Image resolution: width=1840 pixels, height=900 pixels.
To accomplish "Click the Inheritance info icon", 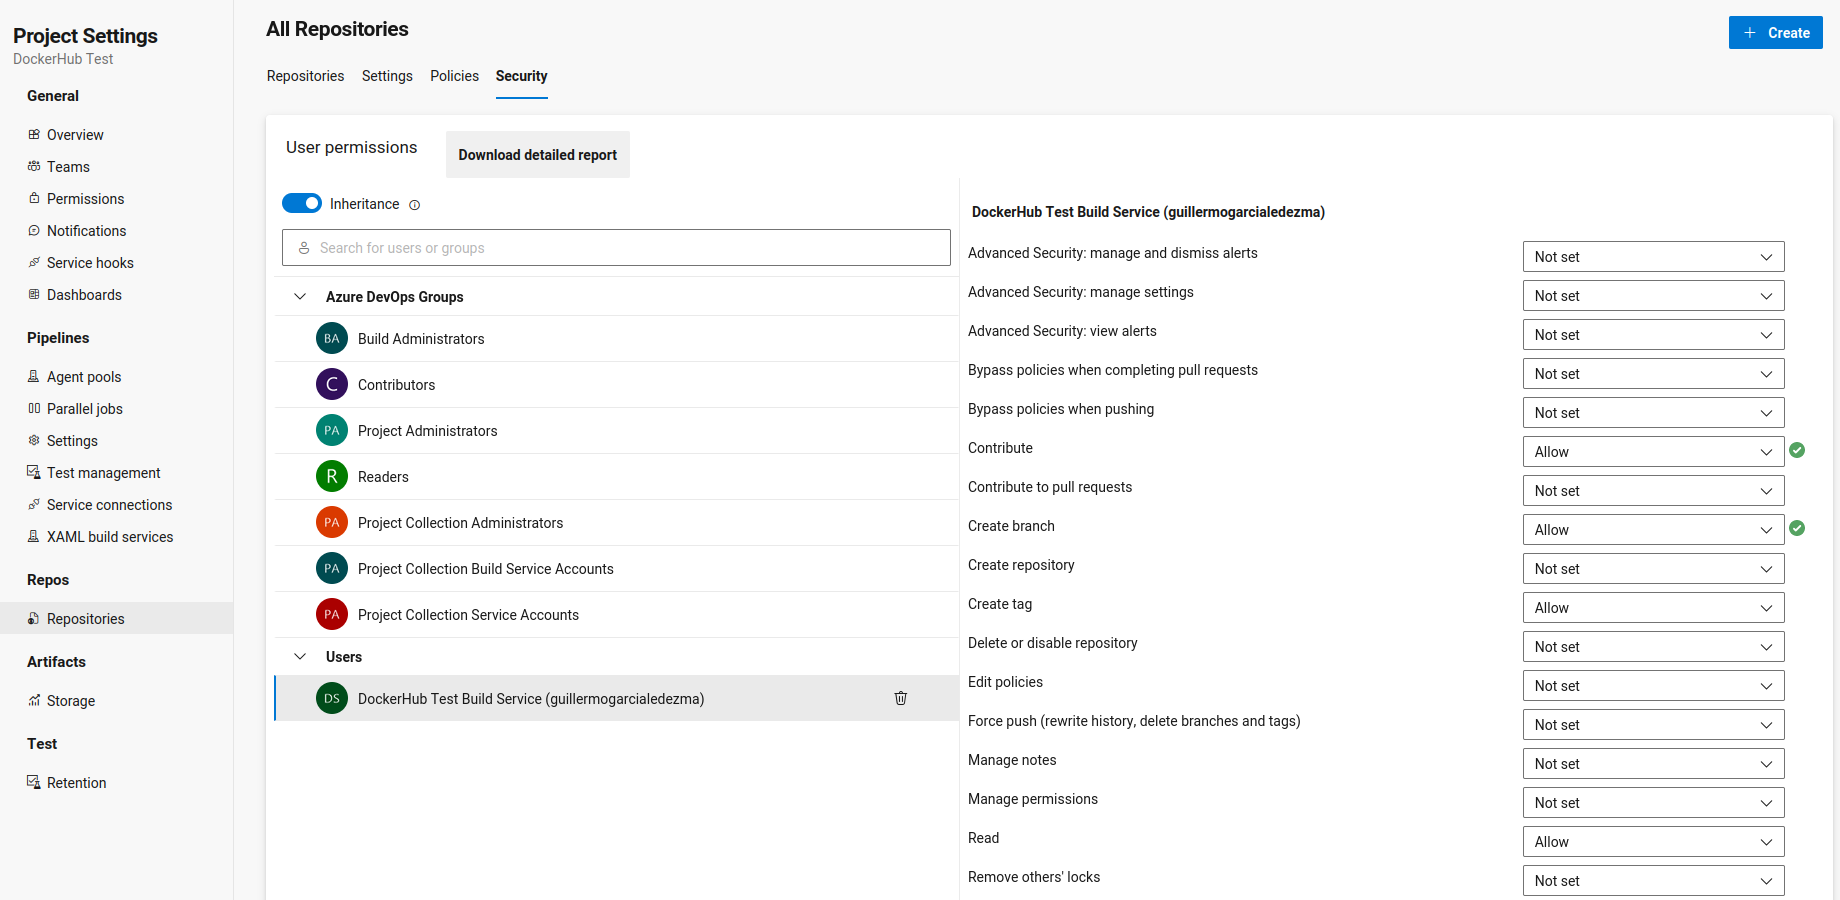I will tap(415, 205).
